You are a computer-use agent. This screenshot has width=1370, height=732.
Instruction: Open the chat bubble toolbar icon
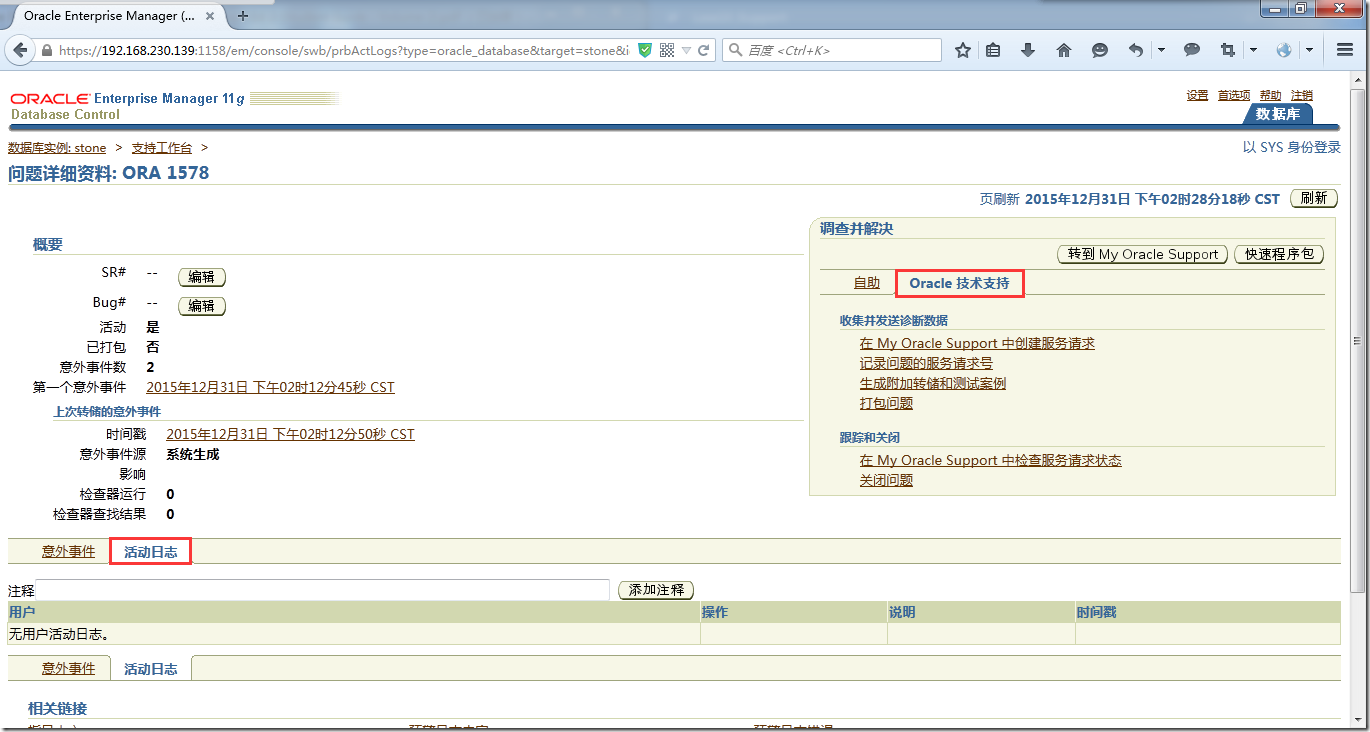click(1192, 50)
